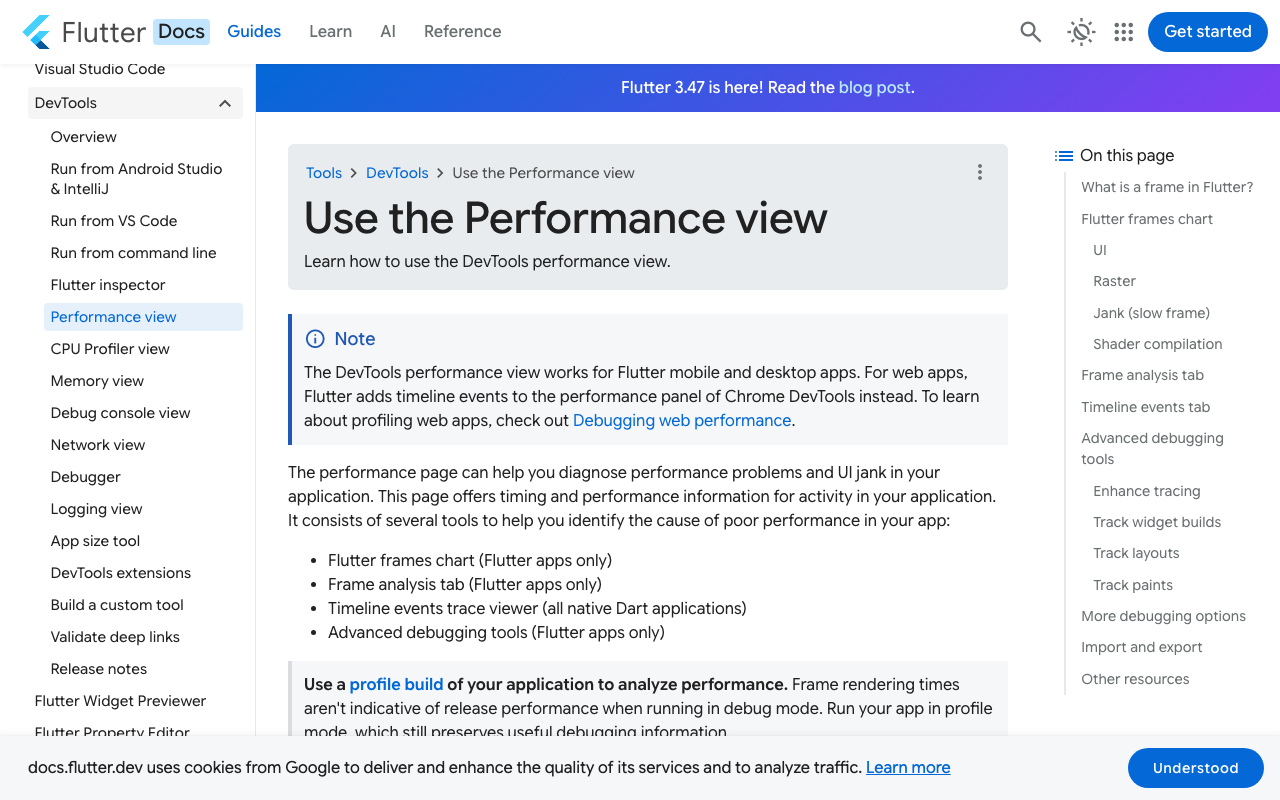The image size is (1280, 800).
Task: Jump to Flutter frames chart section
Action: tap(1147, 219)
